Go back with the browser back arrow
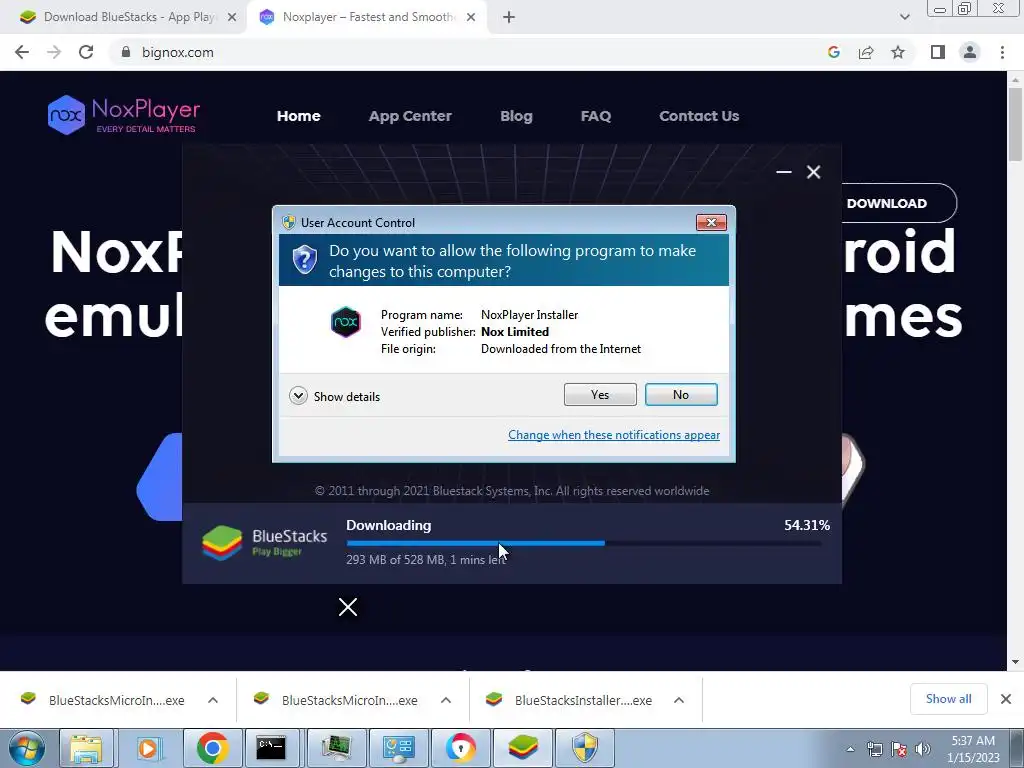 coord(22,52)
